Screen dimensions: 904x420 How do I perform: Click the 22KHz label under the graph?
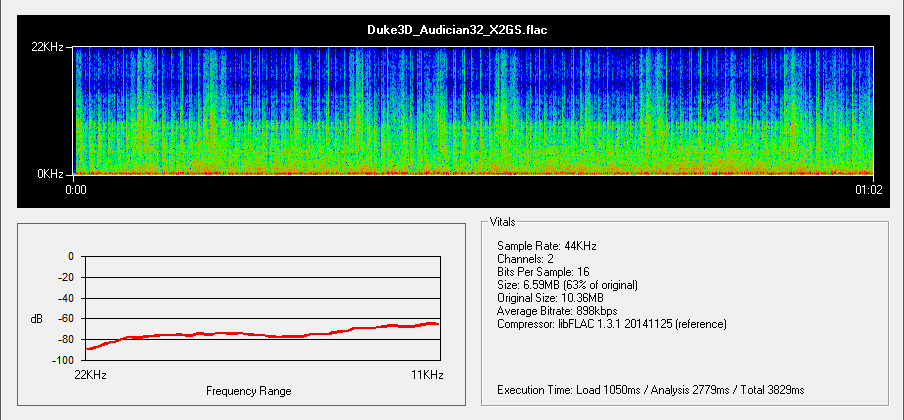[x=91, y=374]
